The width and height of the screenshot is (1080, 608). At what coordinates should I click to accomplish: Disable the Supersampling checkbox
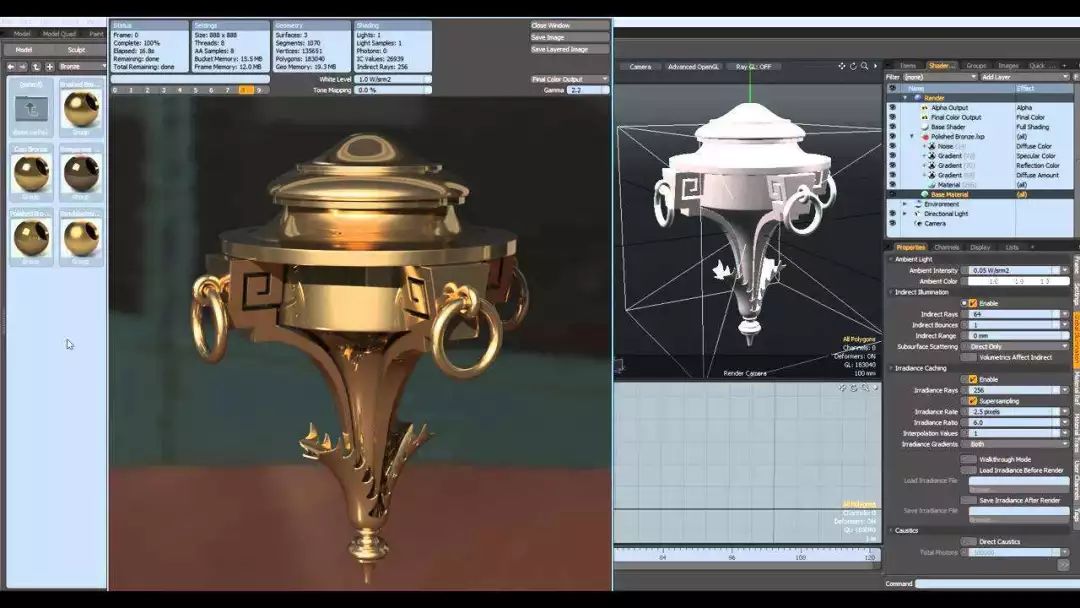click(972, 401)
